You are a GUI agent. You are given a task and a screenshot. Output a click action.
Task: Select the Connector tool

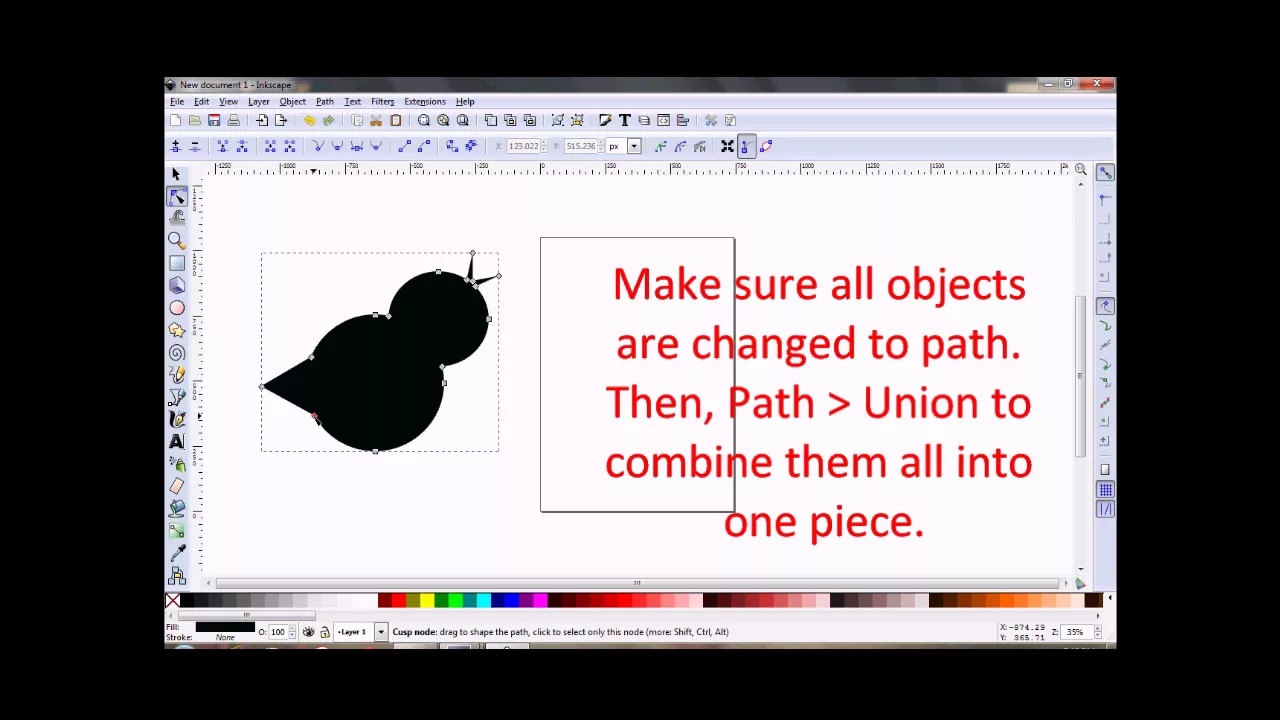pos(177,575)
